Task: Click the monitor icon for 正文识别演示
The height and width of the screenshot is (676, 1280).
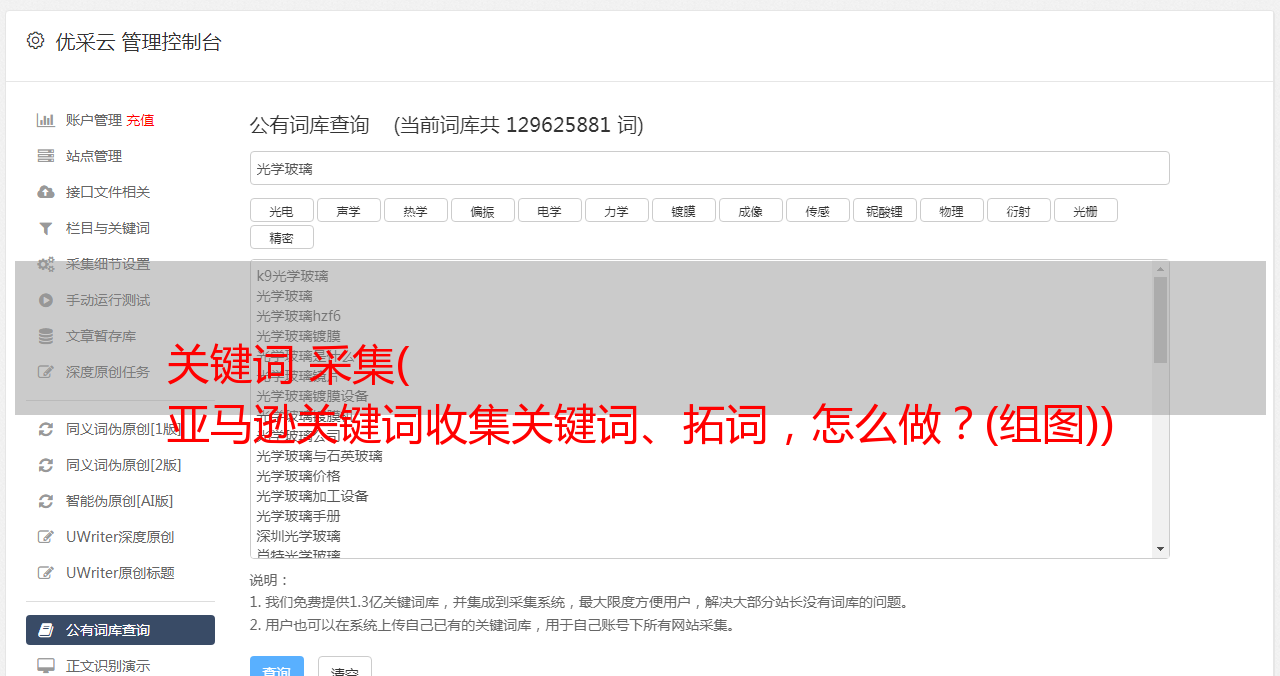Action: (45, 666)
